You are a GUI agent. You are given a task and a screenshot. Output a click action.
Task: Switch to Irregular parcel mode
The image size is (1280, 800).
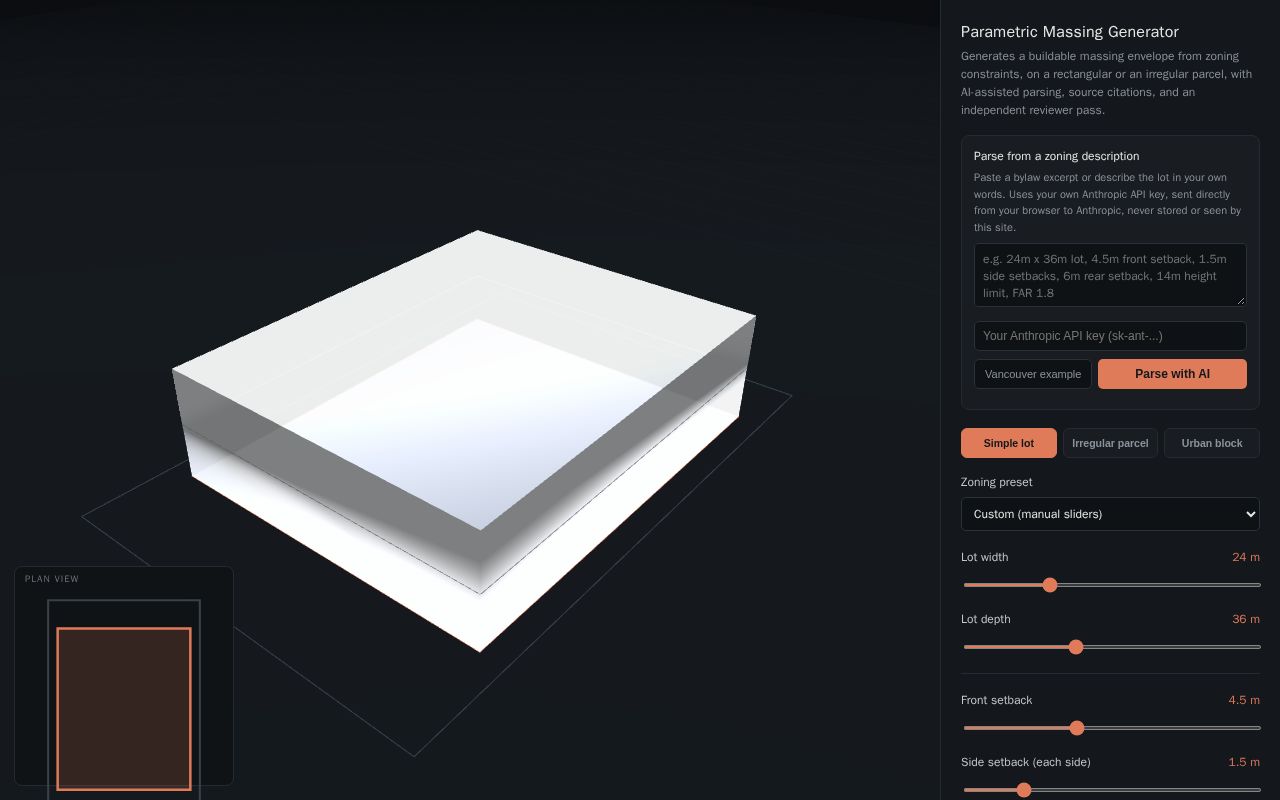pos(1110,443)
